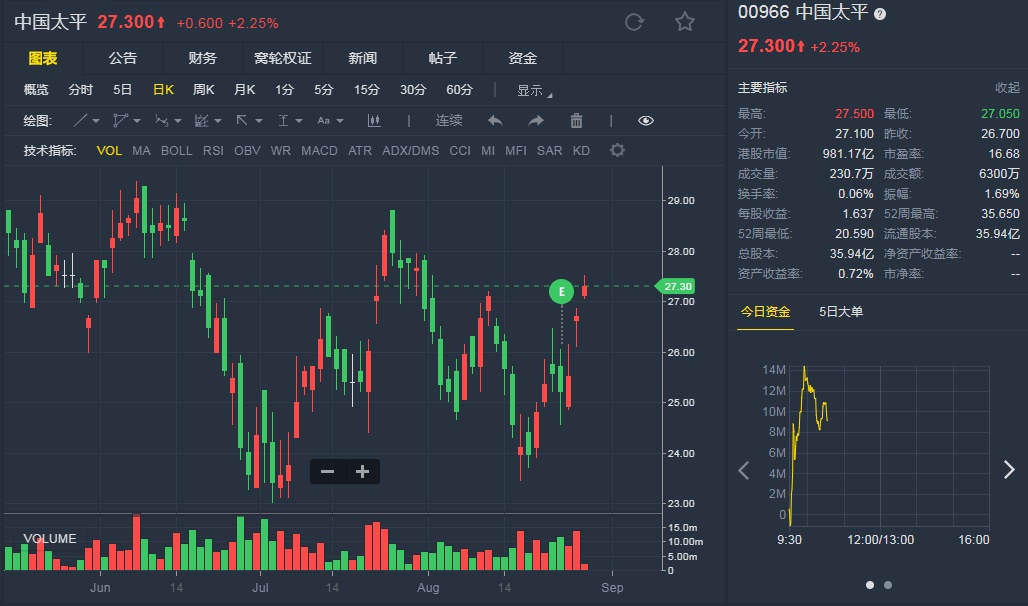
Task: Select the 周K weekly chart period
Action: [204, 90]
